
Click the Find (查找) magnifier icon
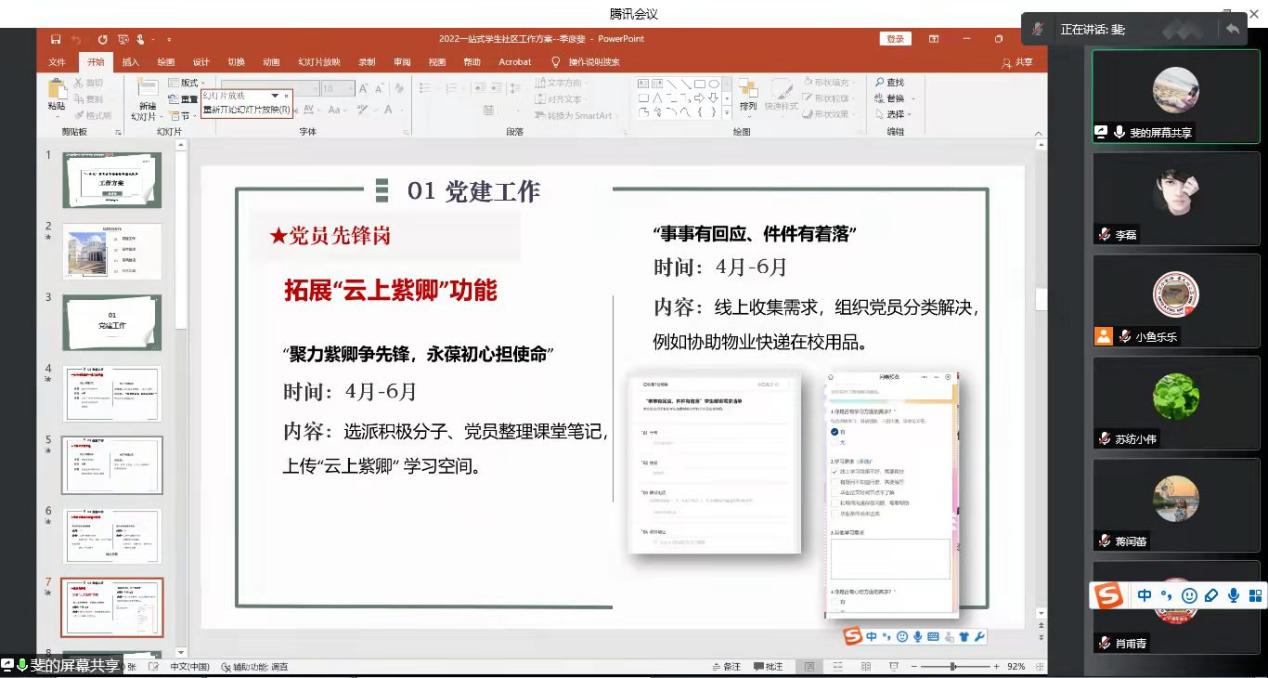pos(880,83)
